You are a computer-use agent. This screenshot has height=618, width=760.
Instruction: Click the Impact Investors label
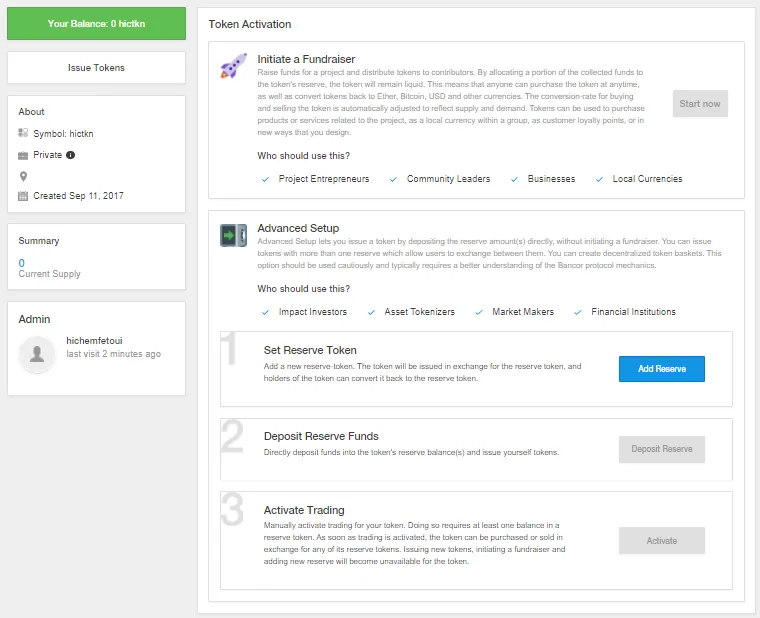tap(313, 312)
